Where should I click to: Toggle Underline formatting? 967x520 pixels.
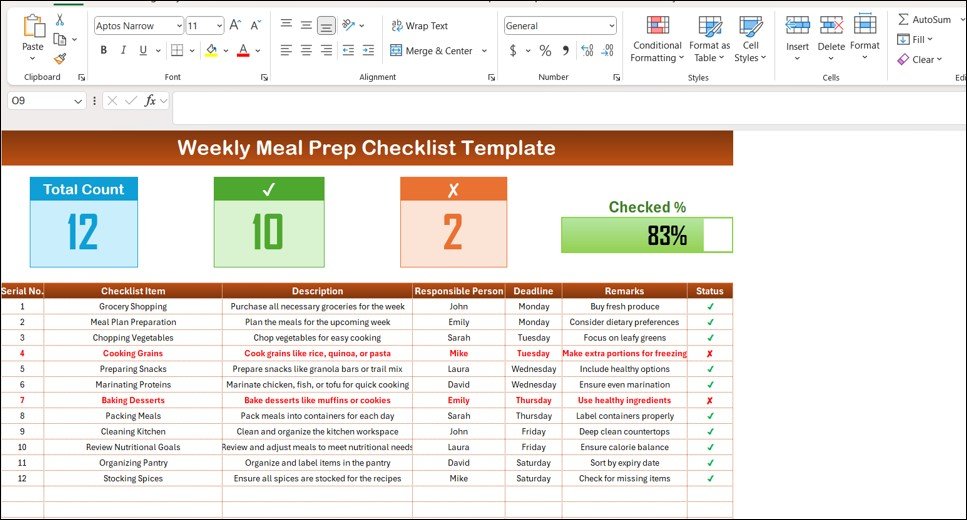(143, 51)
